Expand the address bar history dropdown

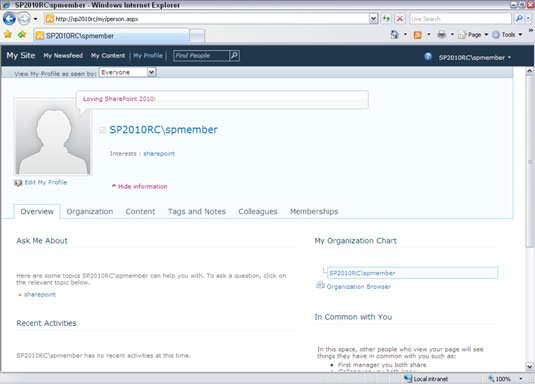374,18
